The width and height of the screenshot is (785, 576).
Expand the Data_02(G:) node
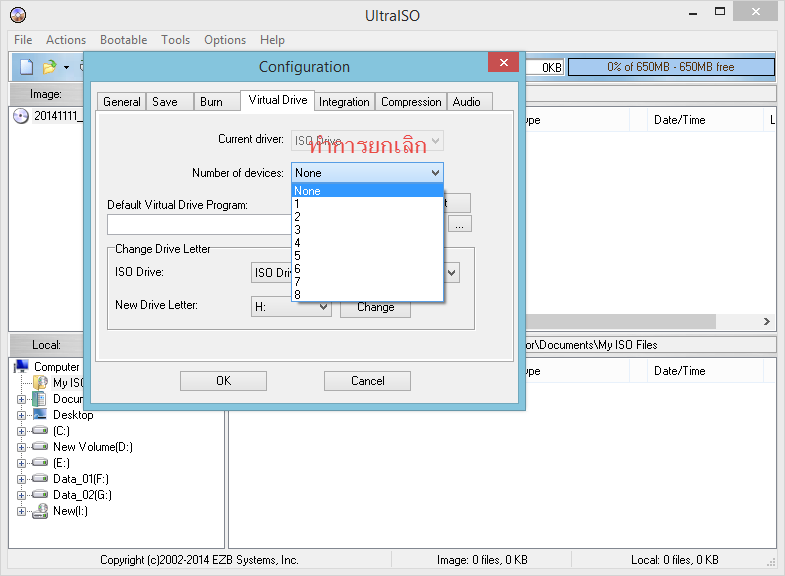pos(21,495)
